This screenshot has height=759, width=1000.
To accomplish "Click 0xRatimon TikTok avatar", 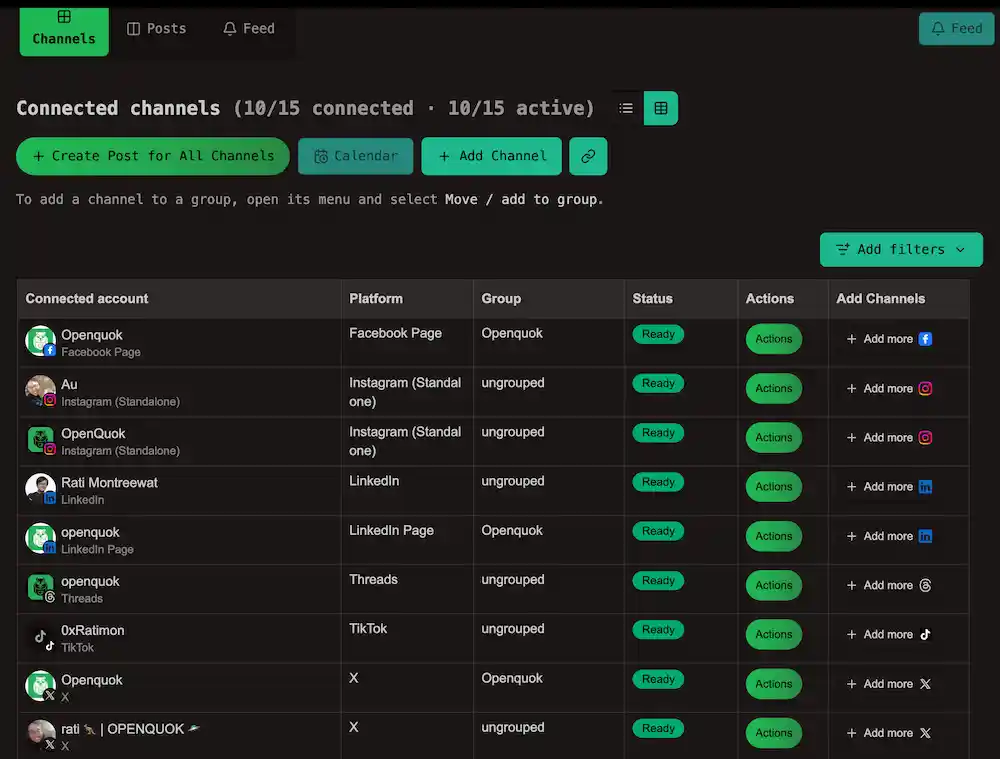I will [x=40, y=637].
